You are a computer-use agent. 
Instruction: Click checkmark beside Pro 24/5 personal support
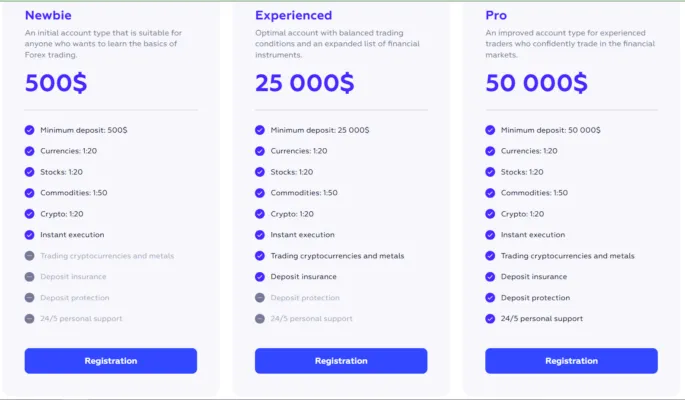point(490,319)
